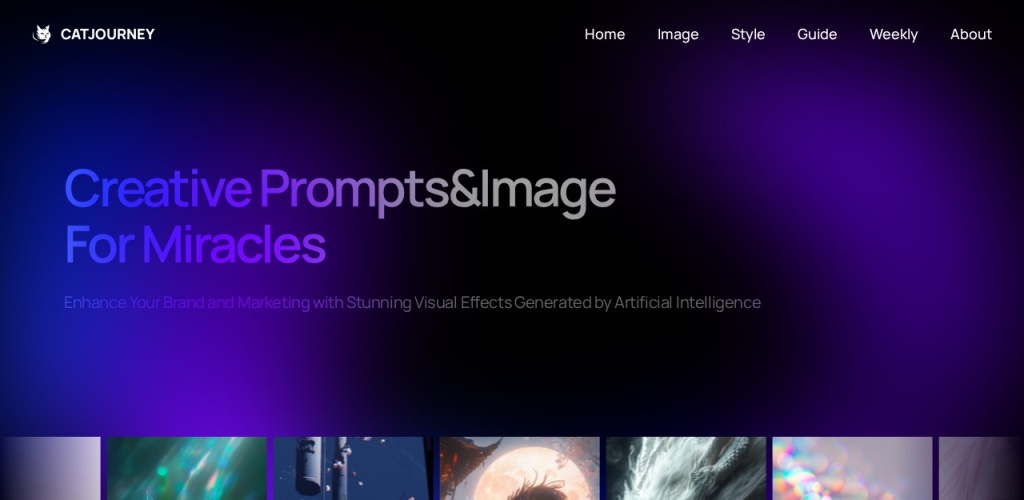Click the For Miracles heading line
Screen dimensions: 1024x500
pyautogui.click(x=195, y=244)
